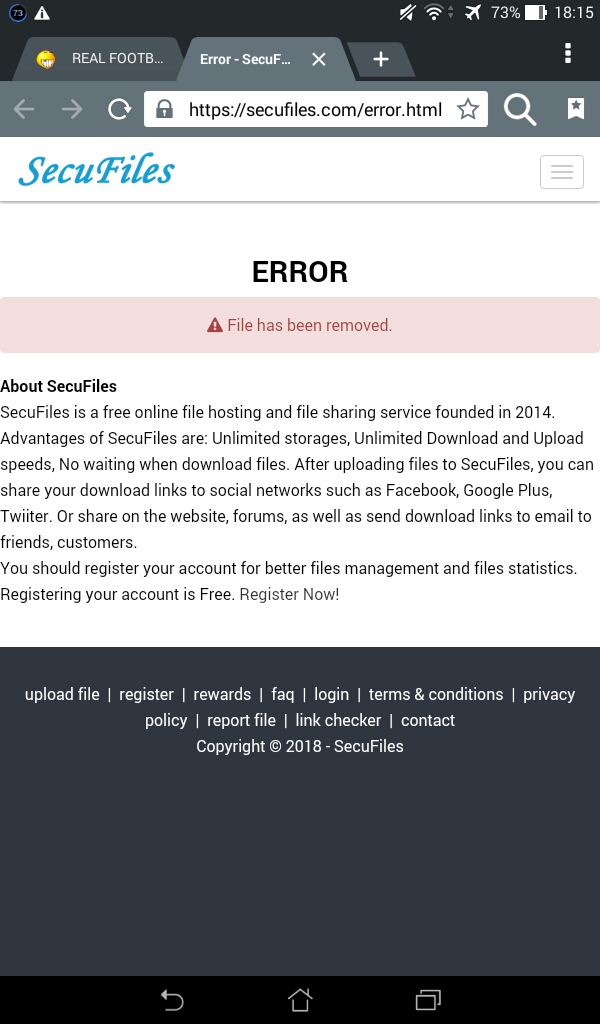The image size is (600, 1024).
Task: Open the upload file footer link
Action: [x=62, y=694]
